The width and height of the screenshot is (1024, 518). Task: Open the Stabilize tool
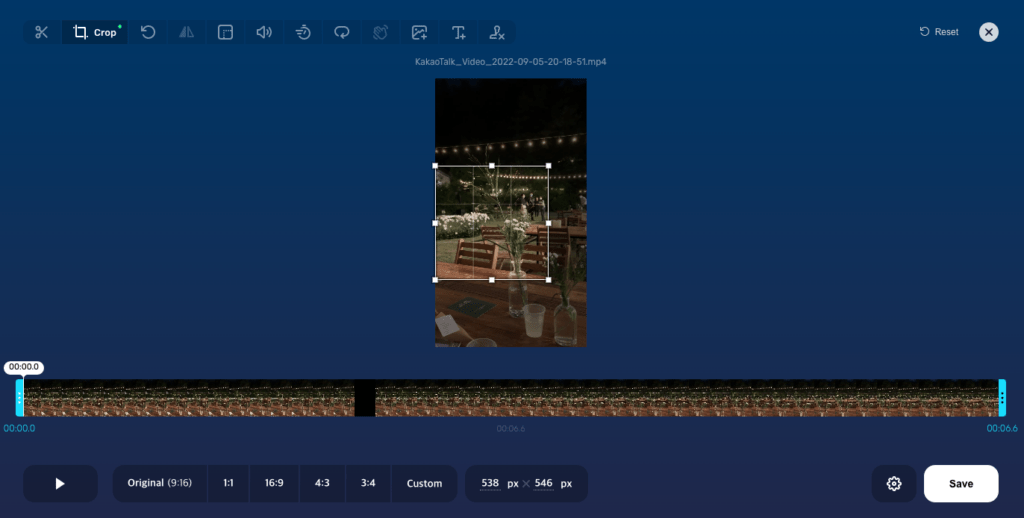click(x=380, y=32)
